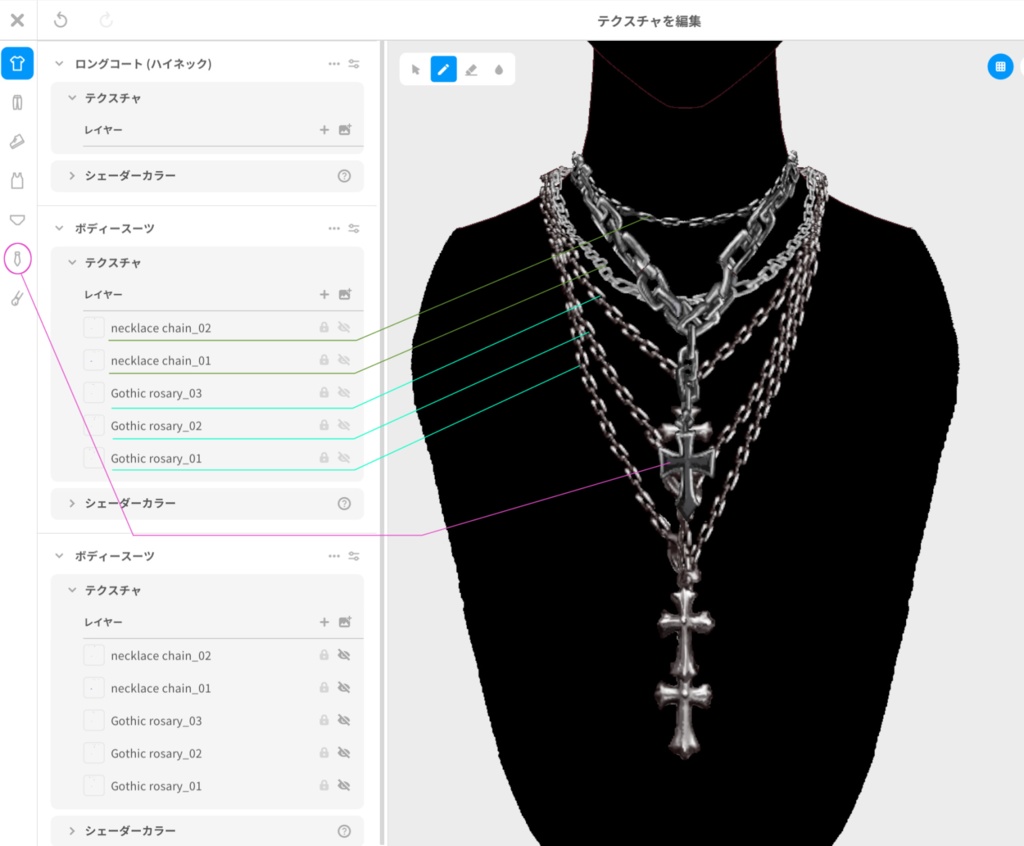Open the necktie accessory category icon
Viewport: 1024px width, 846px height.
[18, 259]
